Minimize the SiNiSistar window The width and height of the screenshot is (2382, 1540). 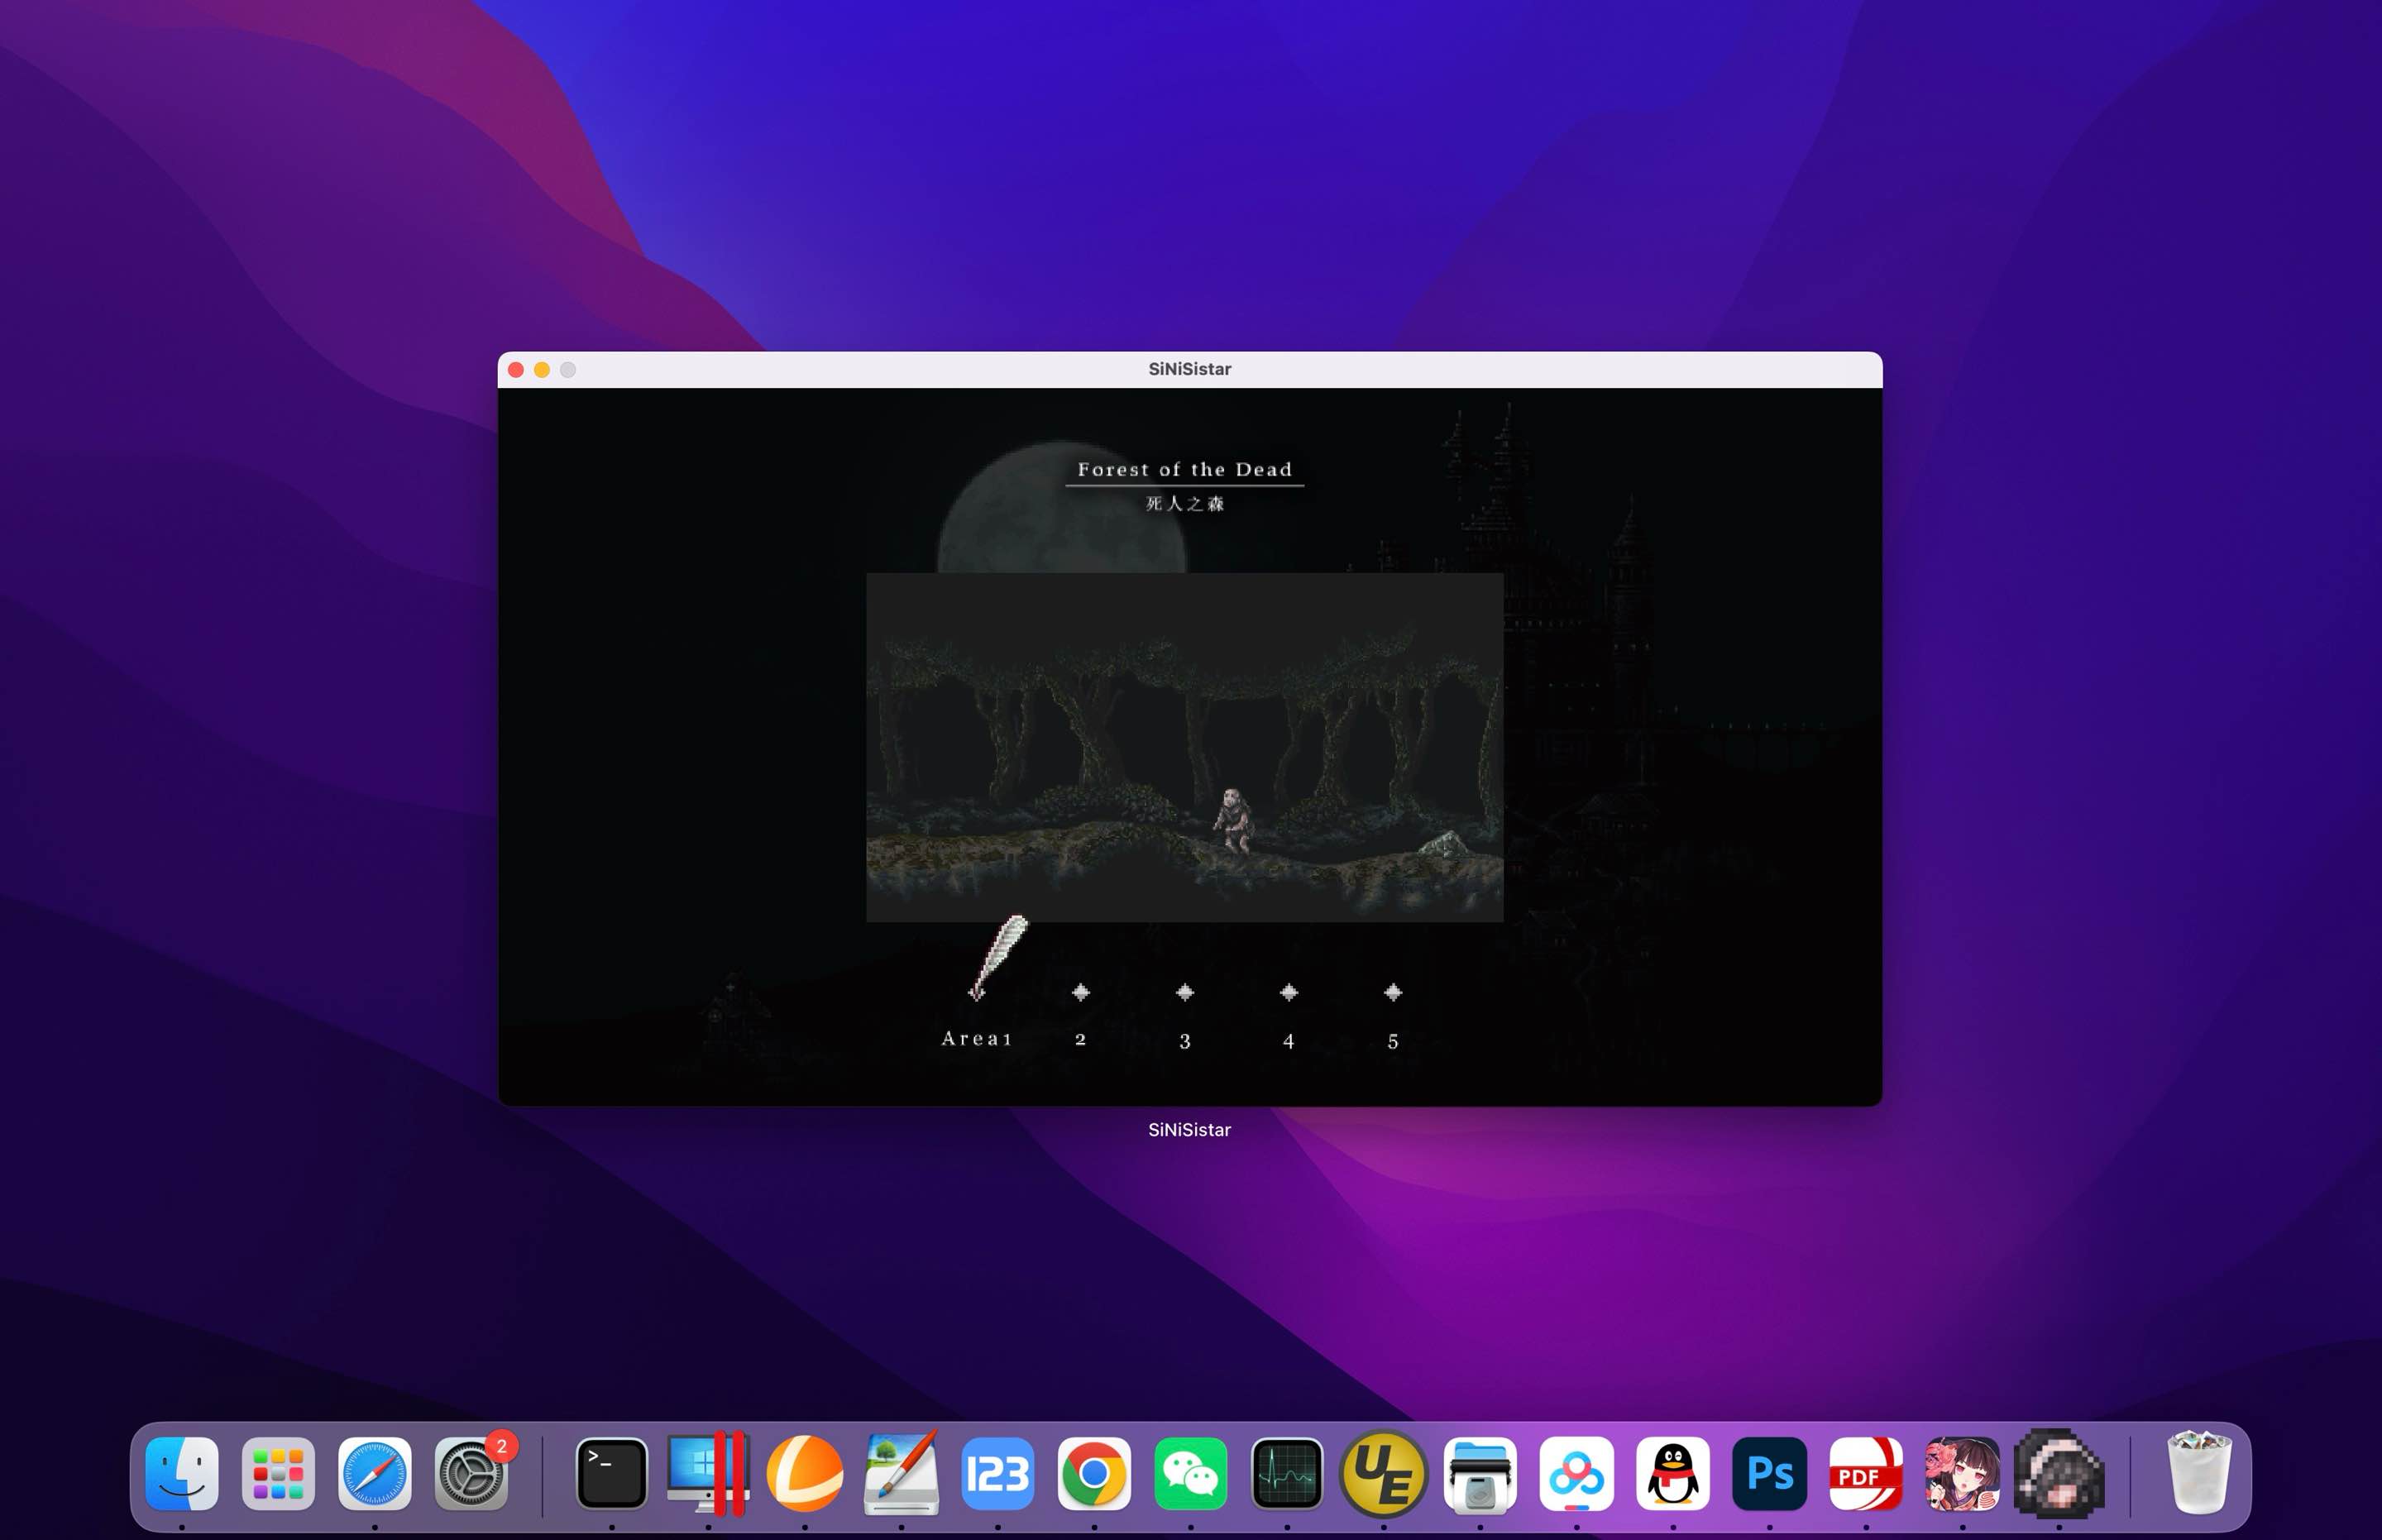pos(542,370)
